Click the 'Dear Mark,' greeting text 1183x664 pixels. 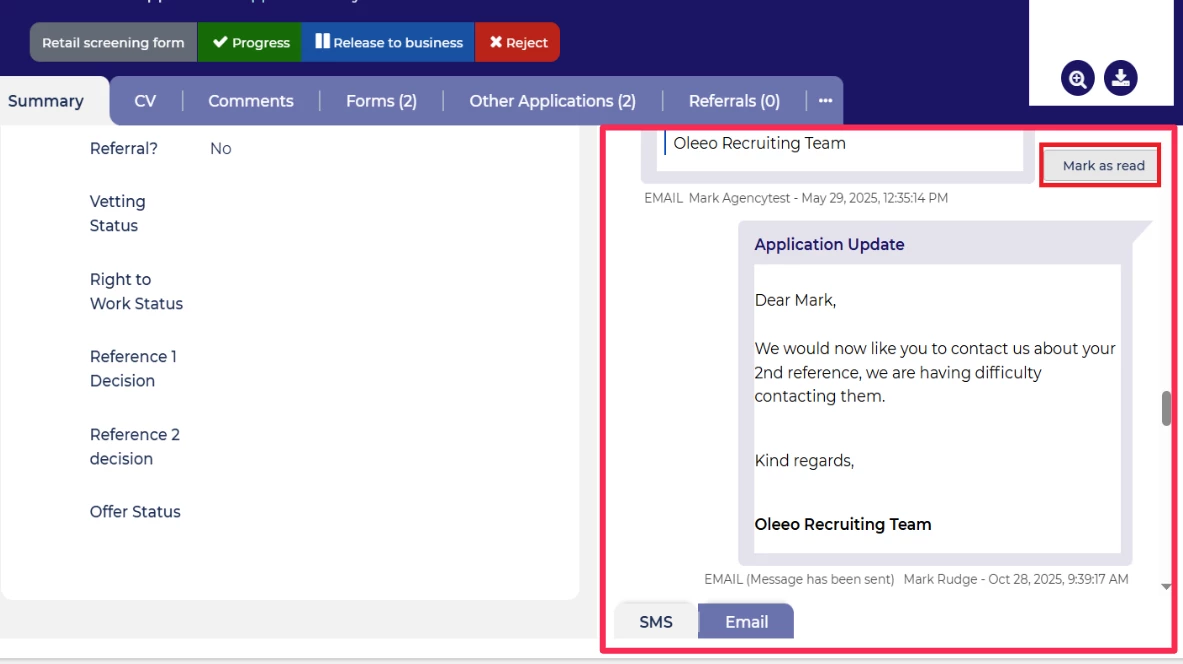click(795, 300)
